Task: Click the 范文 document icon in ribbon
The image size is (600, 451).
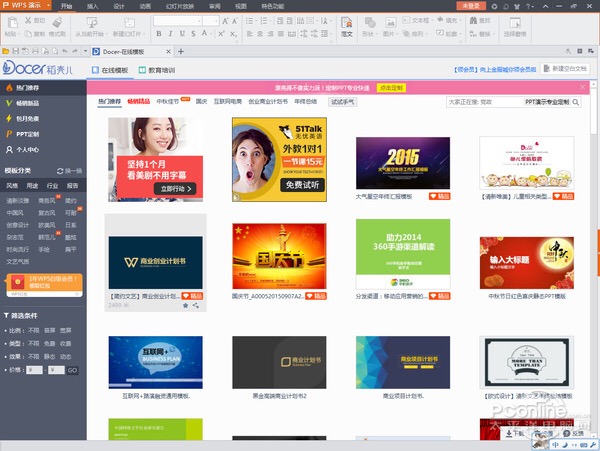Action: (347, 23)
